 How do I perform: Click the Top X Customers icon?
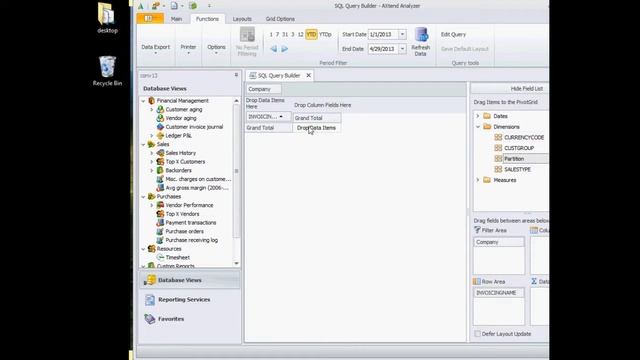160,162
